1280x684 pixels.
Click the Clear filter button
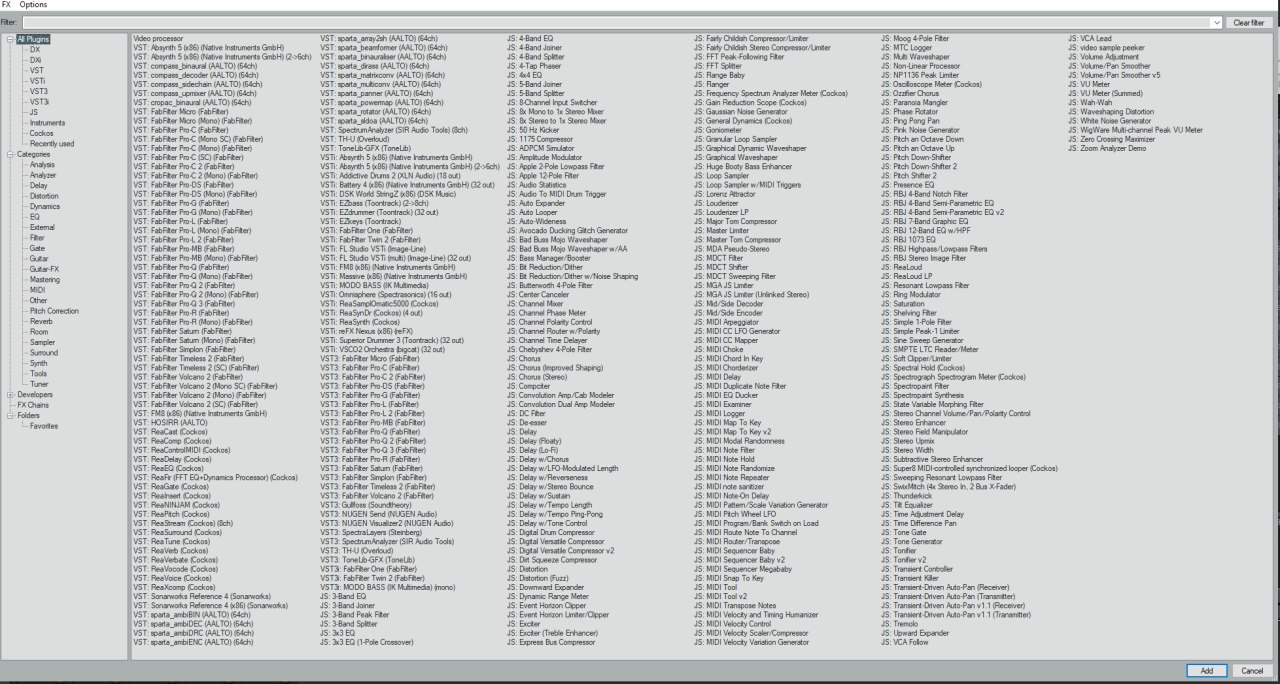[x=1248, y=22]
